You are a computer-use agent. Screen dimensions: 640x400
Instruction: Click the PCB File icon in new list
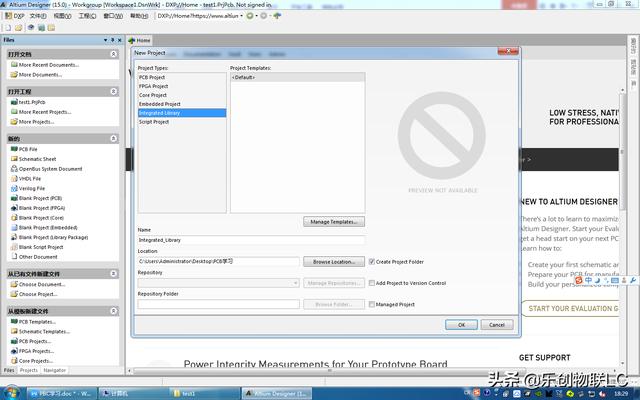pos(14,149)
